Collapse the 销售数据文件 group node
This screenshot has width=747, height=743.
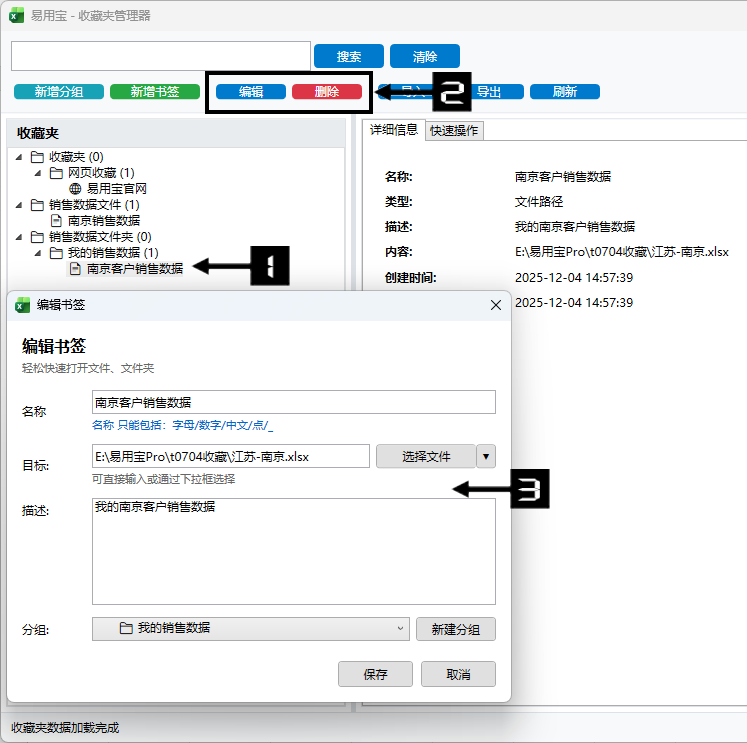coord(19,205)
